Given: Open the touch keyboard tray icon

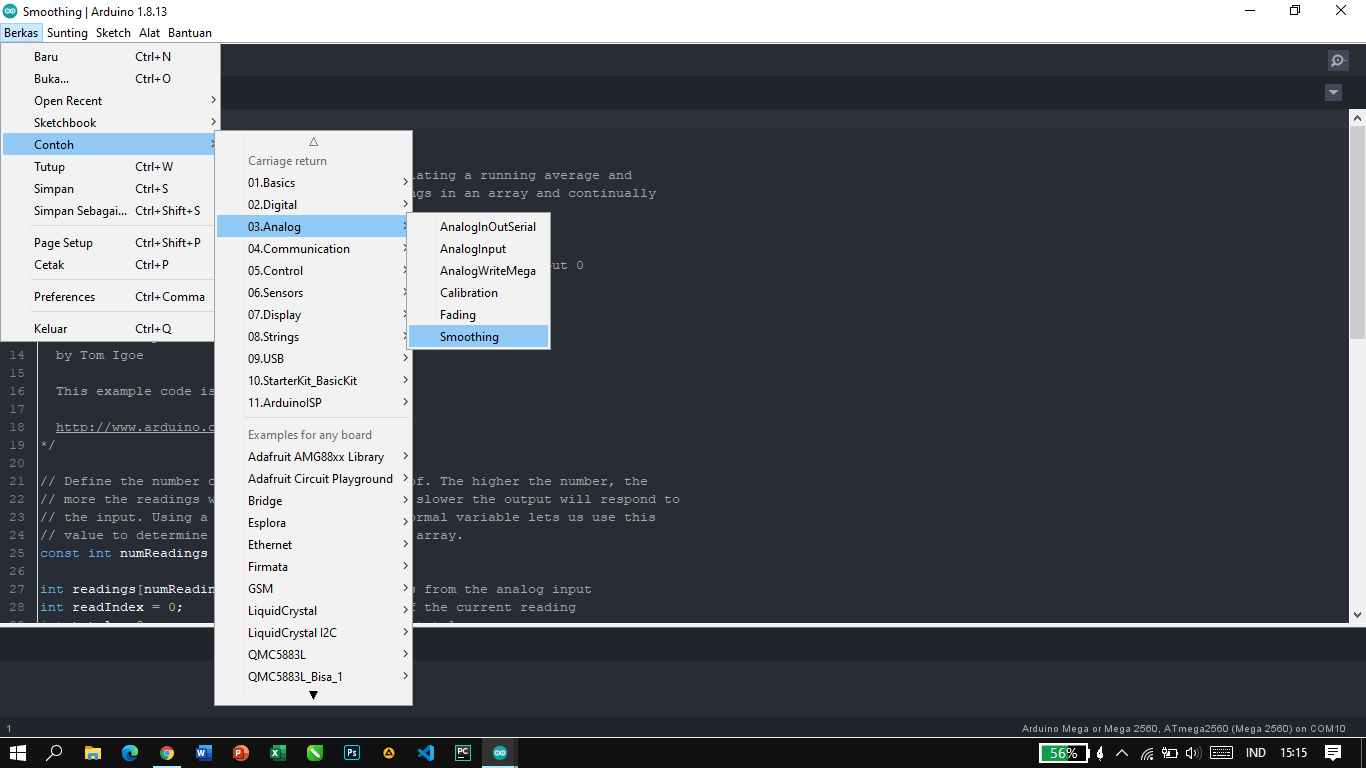Looking at the screenshot, I should 1221,753.
